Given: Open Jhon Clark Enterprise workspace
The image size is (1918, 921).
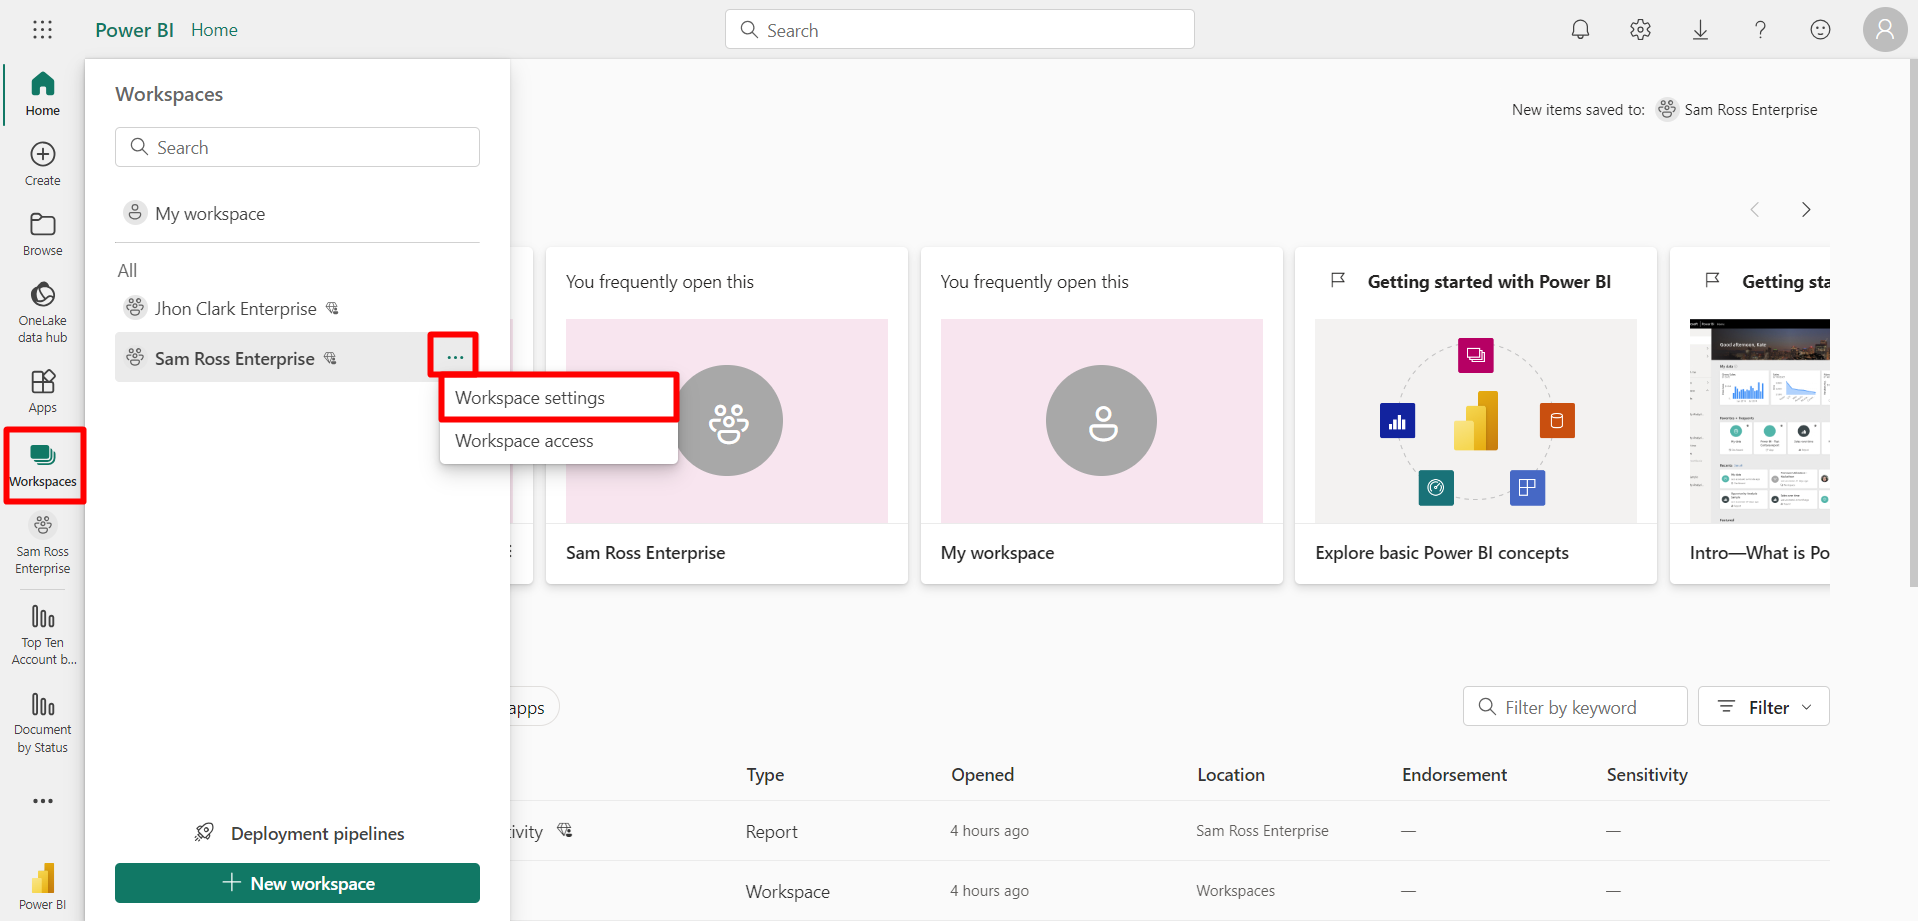Looking at the screenshot, I should 297,308.
